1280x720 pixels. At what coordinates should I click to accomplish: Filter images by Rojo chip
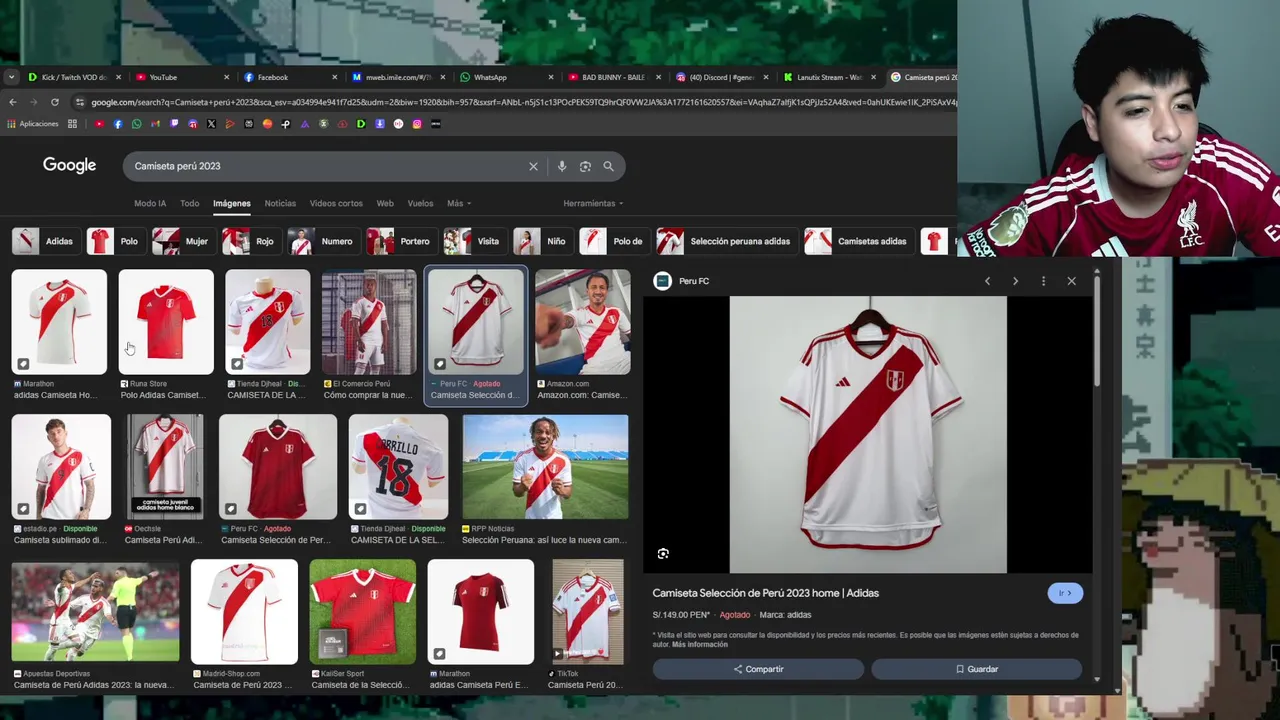click(x=250, y=241)
